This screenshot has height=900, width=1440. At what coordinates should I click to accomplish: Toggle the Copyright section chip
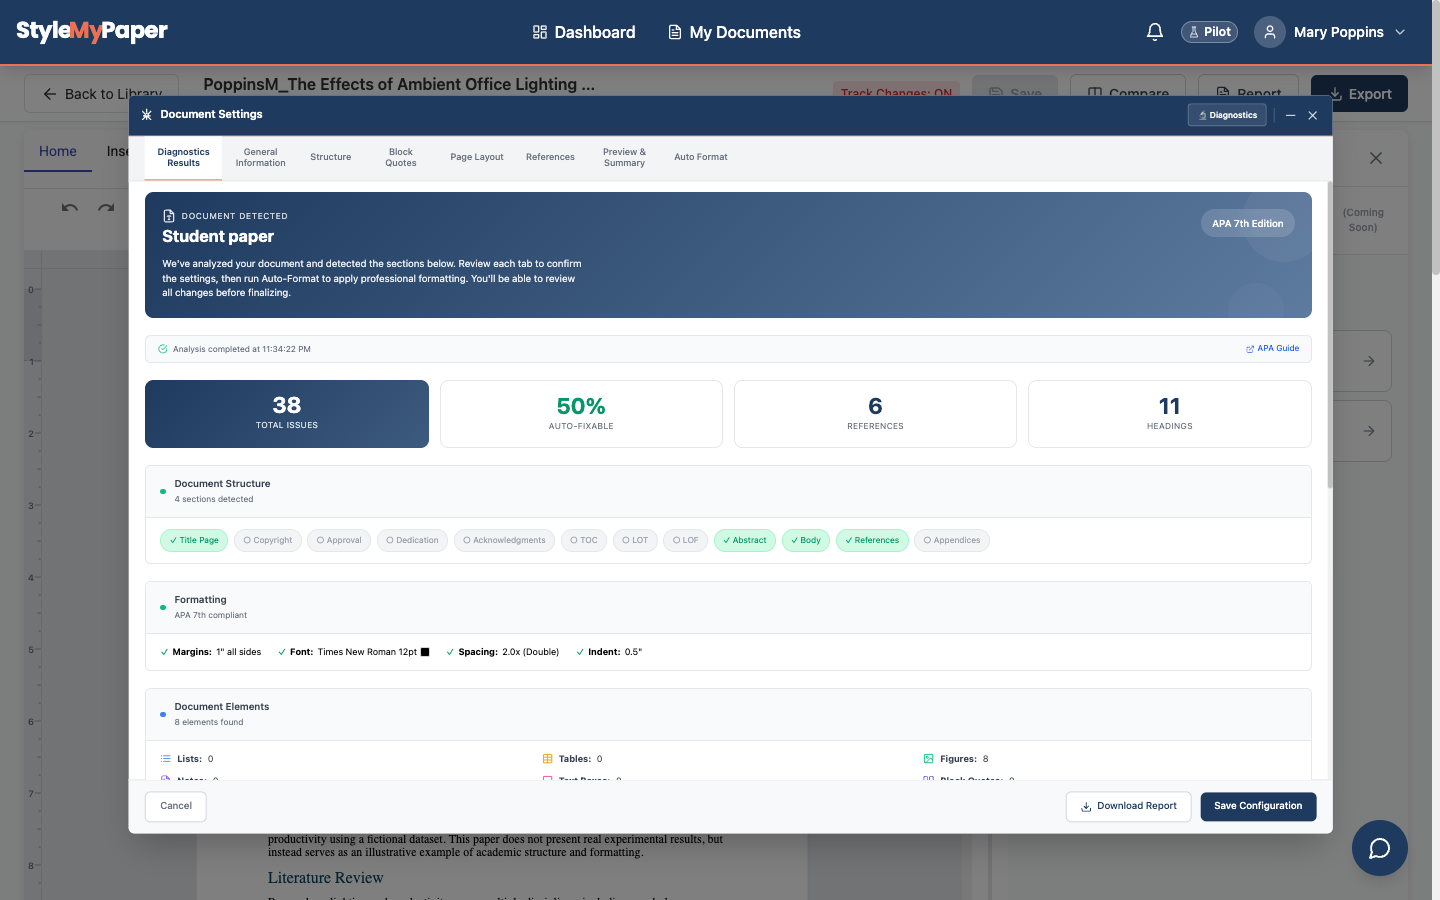(x=268, y=540)
